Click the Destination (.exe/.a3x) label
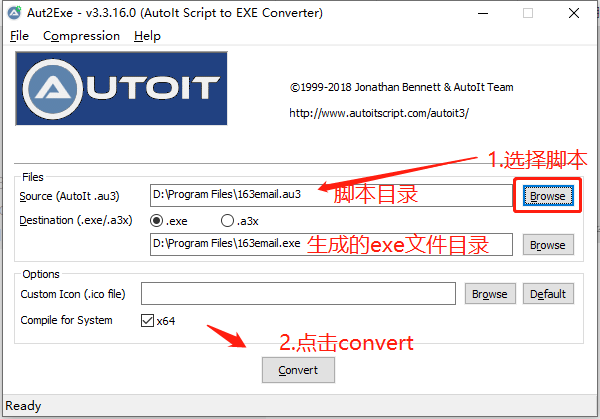 [76, 220]
